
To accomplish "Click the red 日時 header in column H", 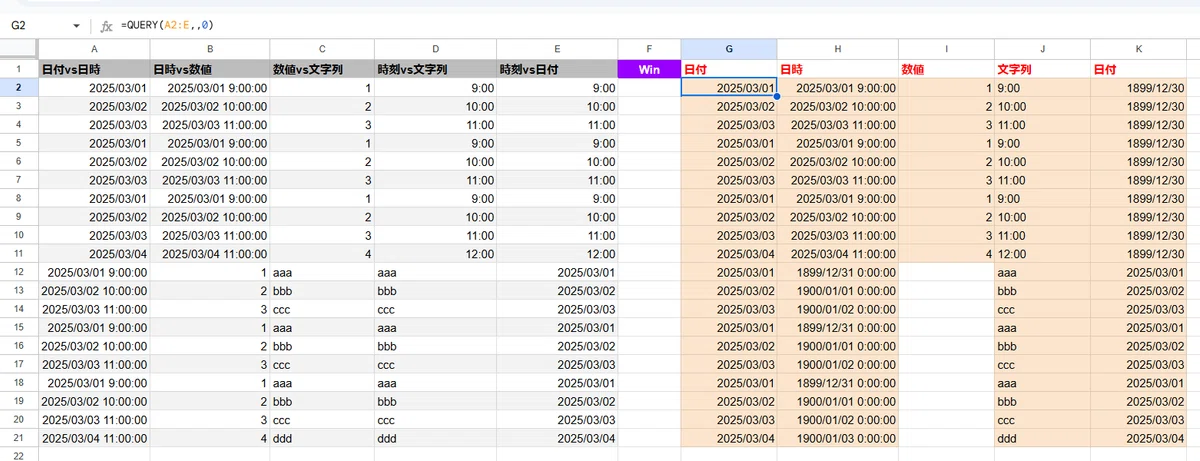I will tap(837, 69).
